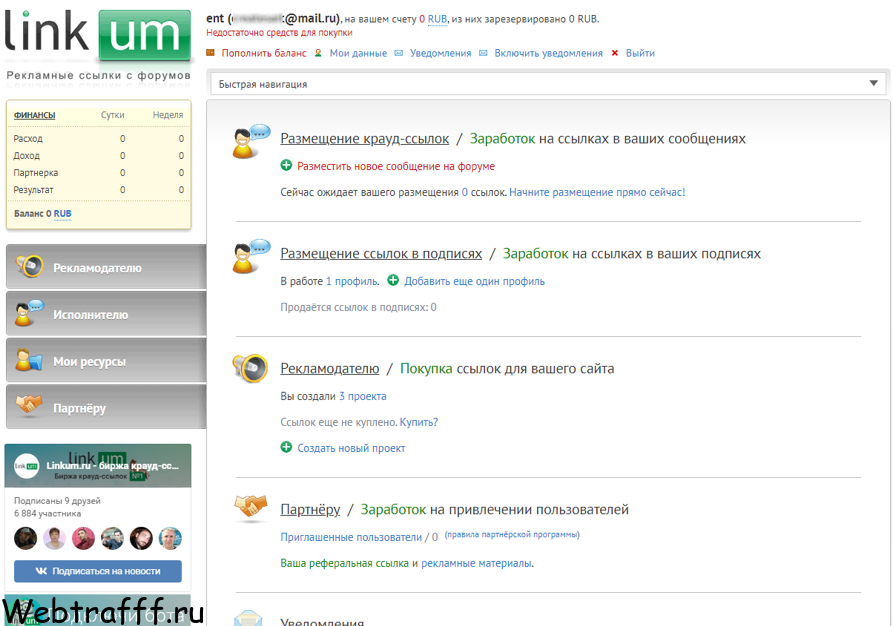Click 6 884 участника text
893x626 pixels.
(x=48, y=513)
